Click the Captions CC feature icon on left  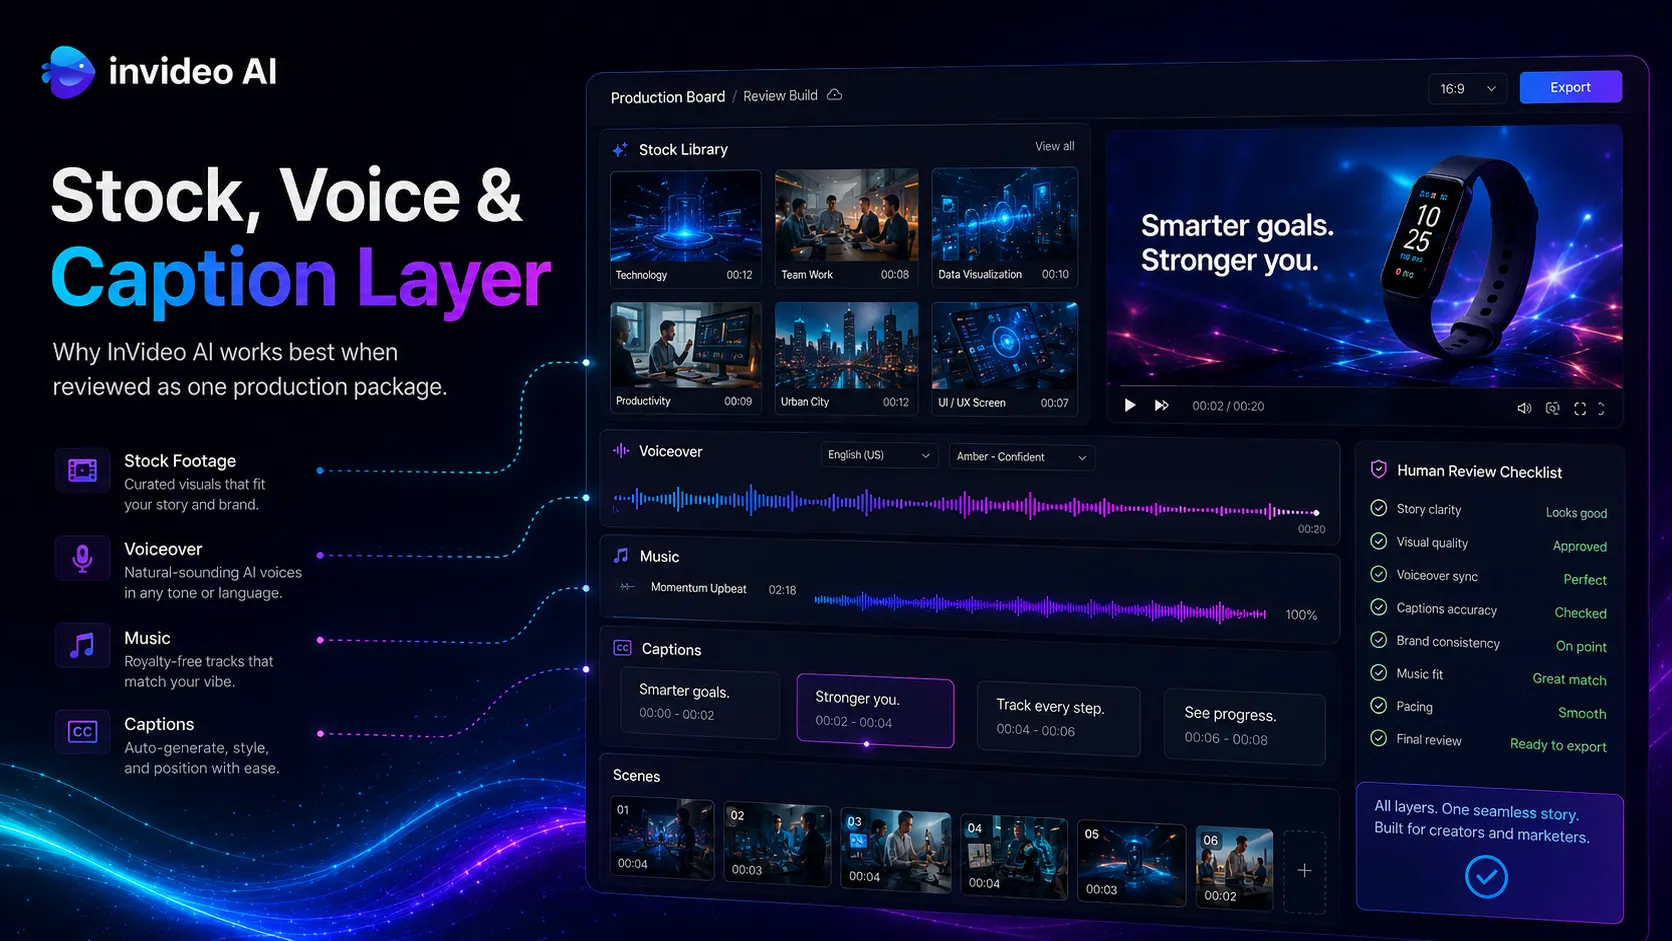click(82, 732)
